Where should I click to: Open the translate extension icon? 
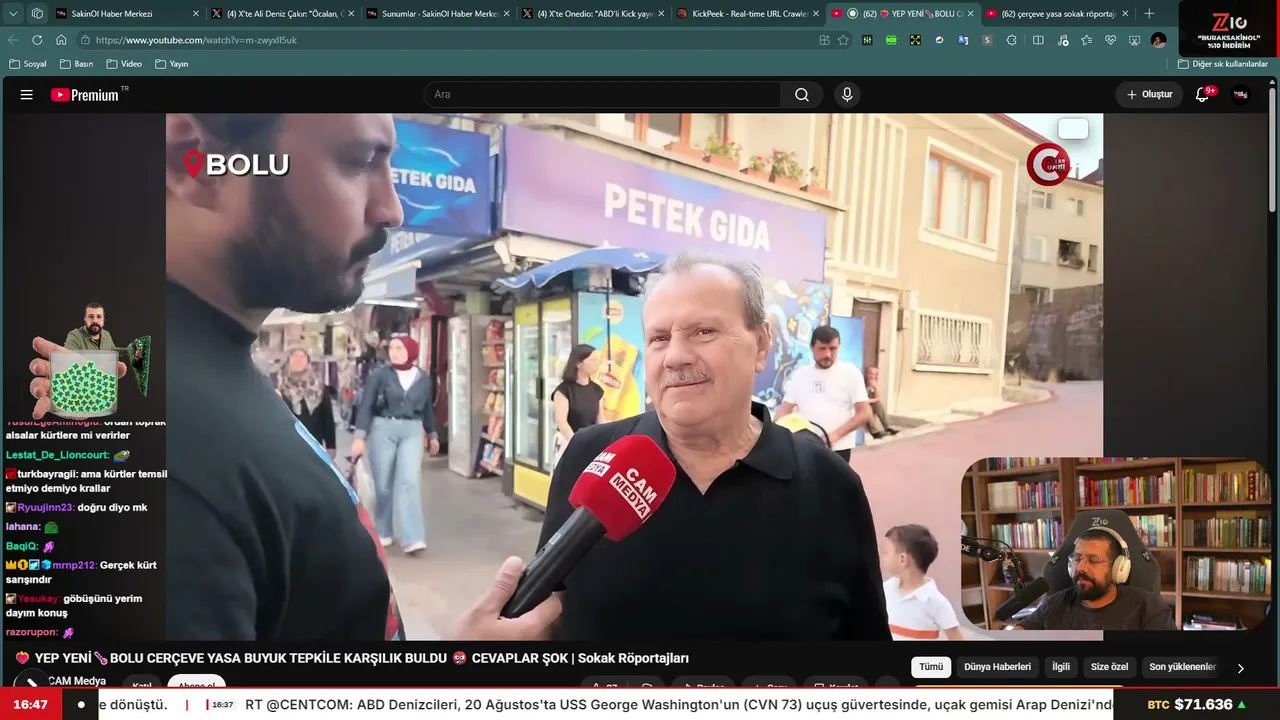coord(964,40)
